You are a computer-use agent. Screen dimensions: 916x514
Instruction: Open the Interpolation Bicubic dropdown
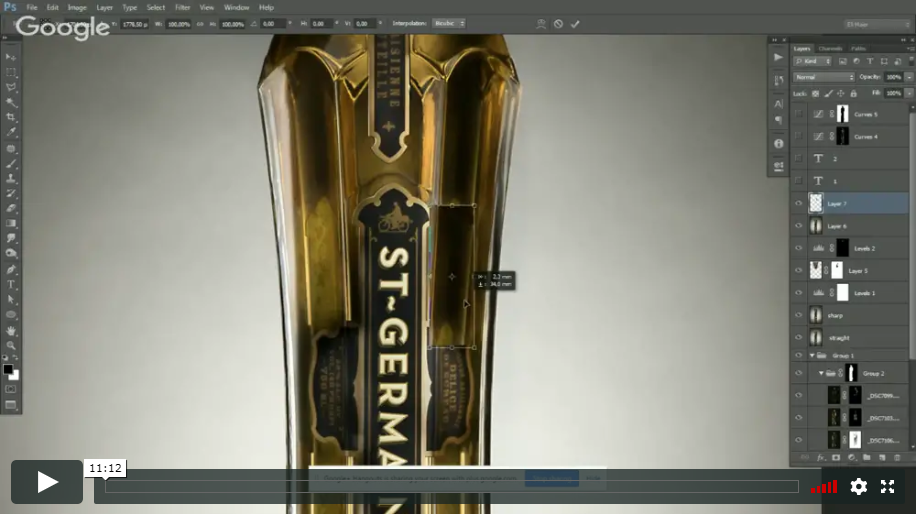coord(449,23)
